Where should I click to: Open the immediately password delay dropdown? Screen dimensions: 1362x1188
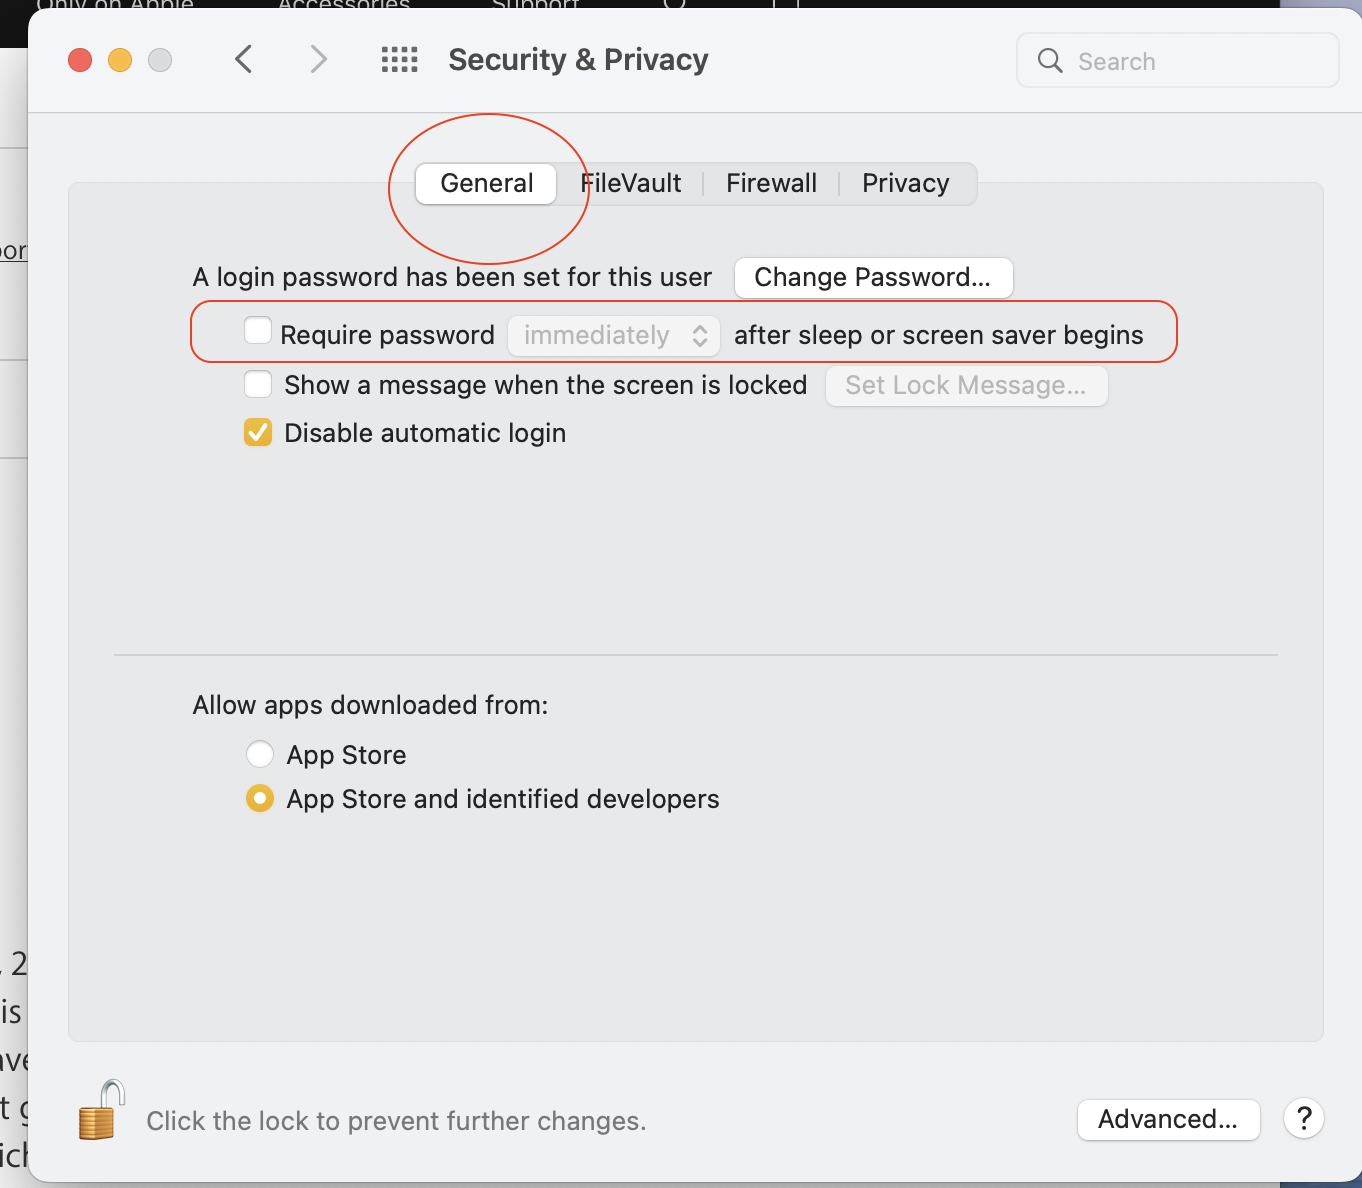pos(614,335)
